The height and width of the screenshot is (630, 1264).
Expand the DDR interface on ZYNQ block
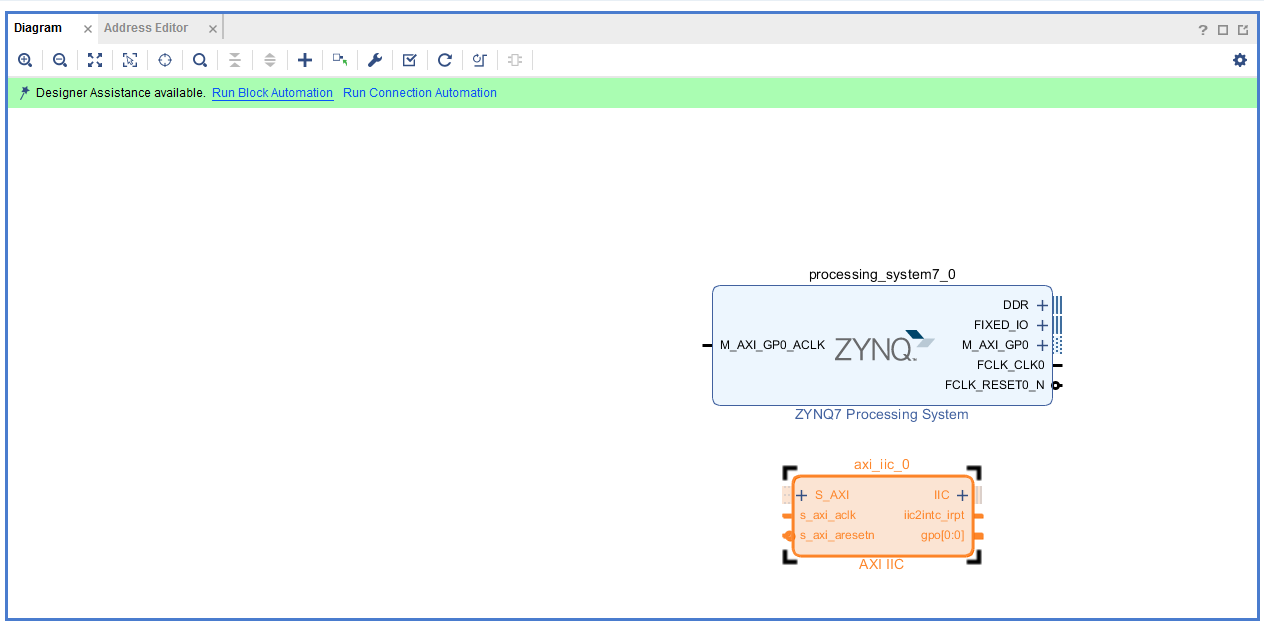tap(1042, 305)
